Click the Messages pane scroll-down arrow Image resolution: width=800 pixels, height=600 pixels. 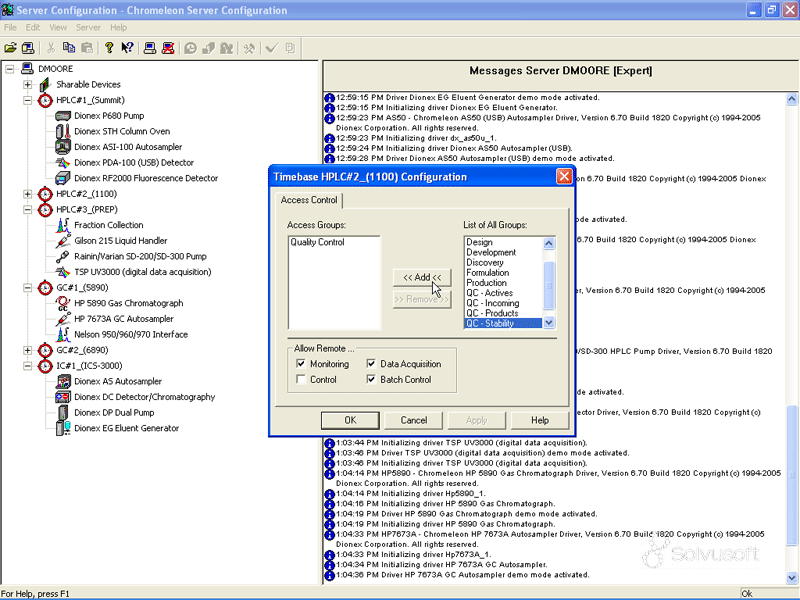coord(792,578)
